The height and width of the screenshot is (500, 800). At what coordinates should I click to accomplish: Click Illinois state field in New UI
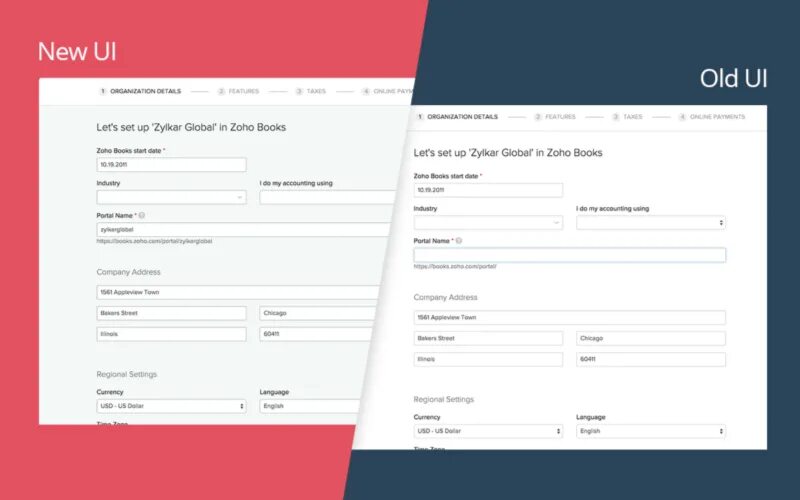coord(171,334)
